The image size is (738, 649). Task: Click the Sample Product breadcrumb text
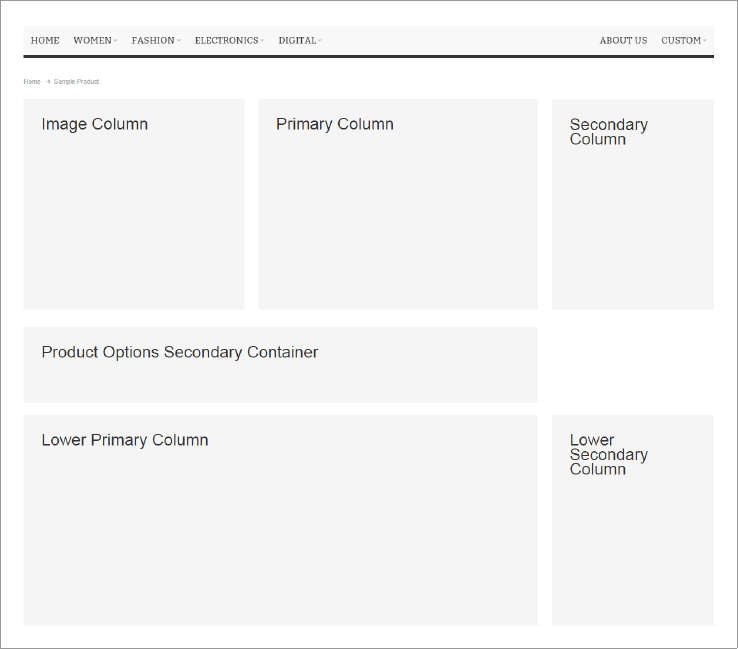click(77, 82)
